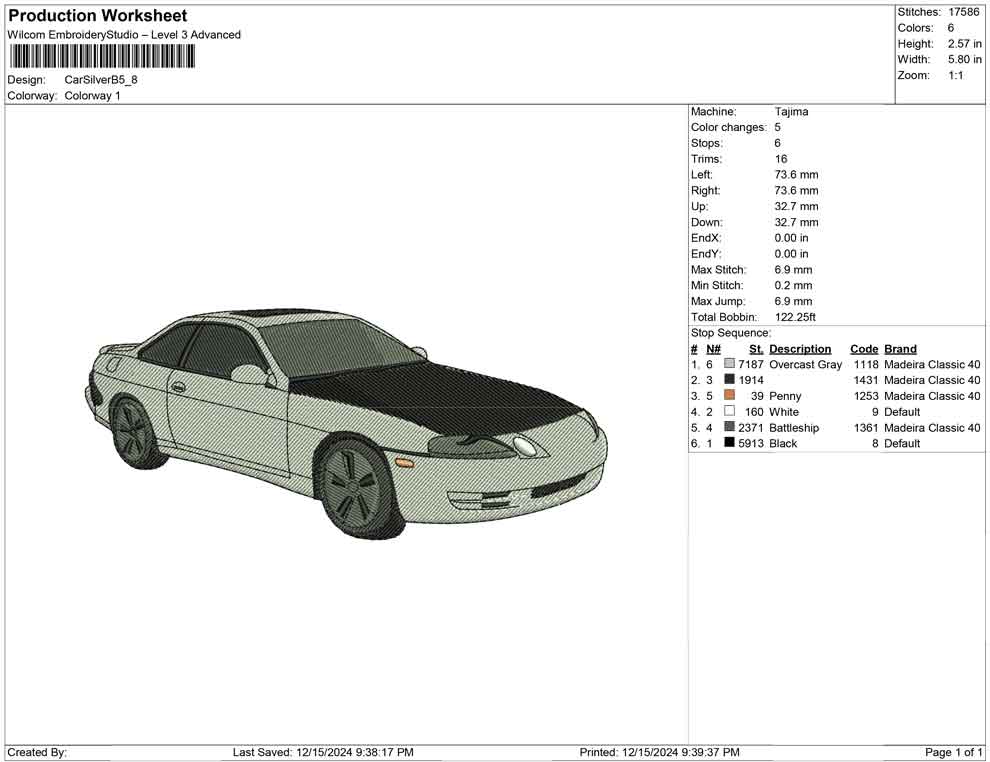The width and height of the screenshot is (990, 762).
Task: Select the Penny color swatch
Action: (729, 396)
